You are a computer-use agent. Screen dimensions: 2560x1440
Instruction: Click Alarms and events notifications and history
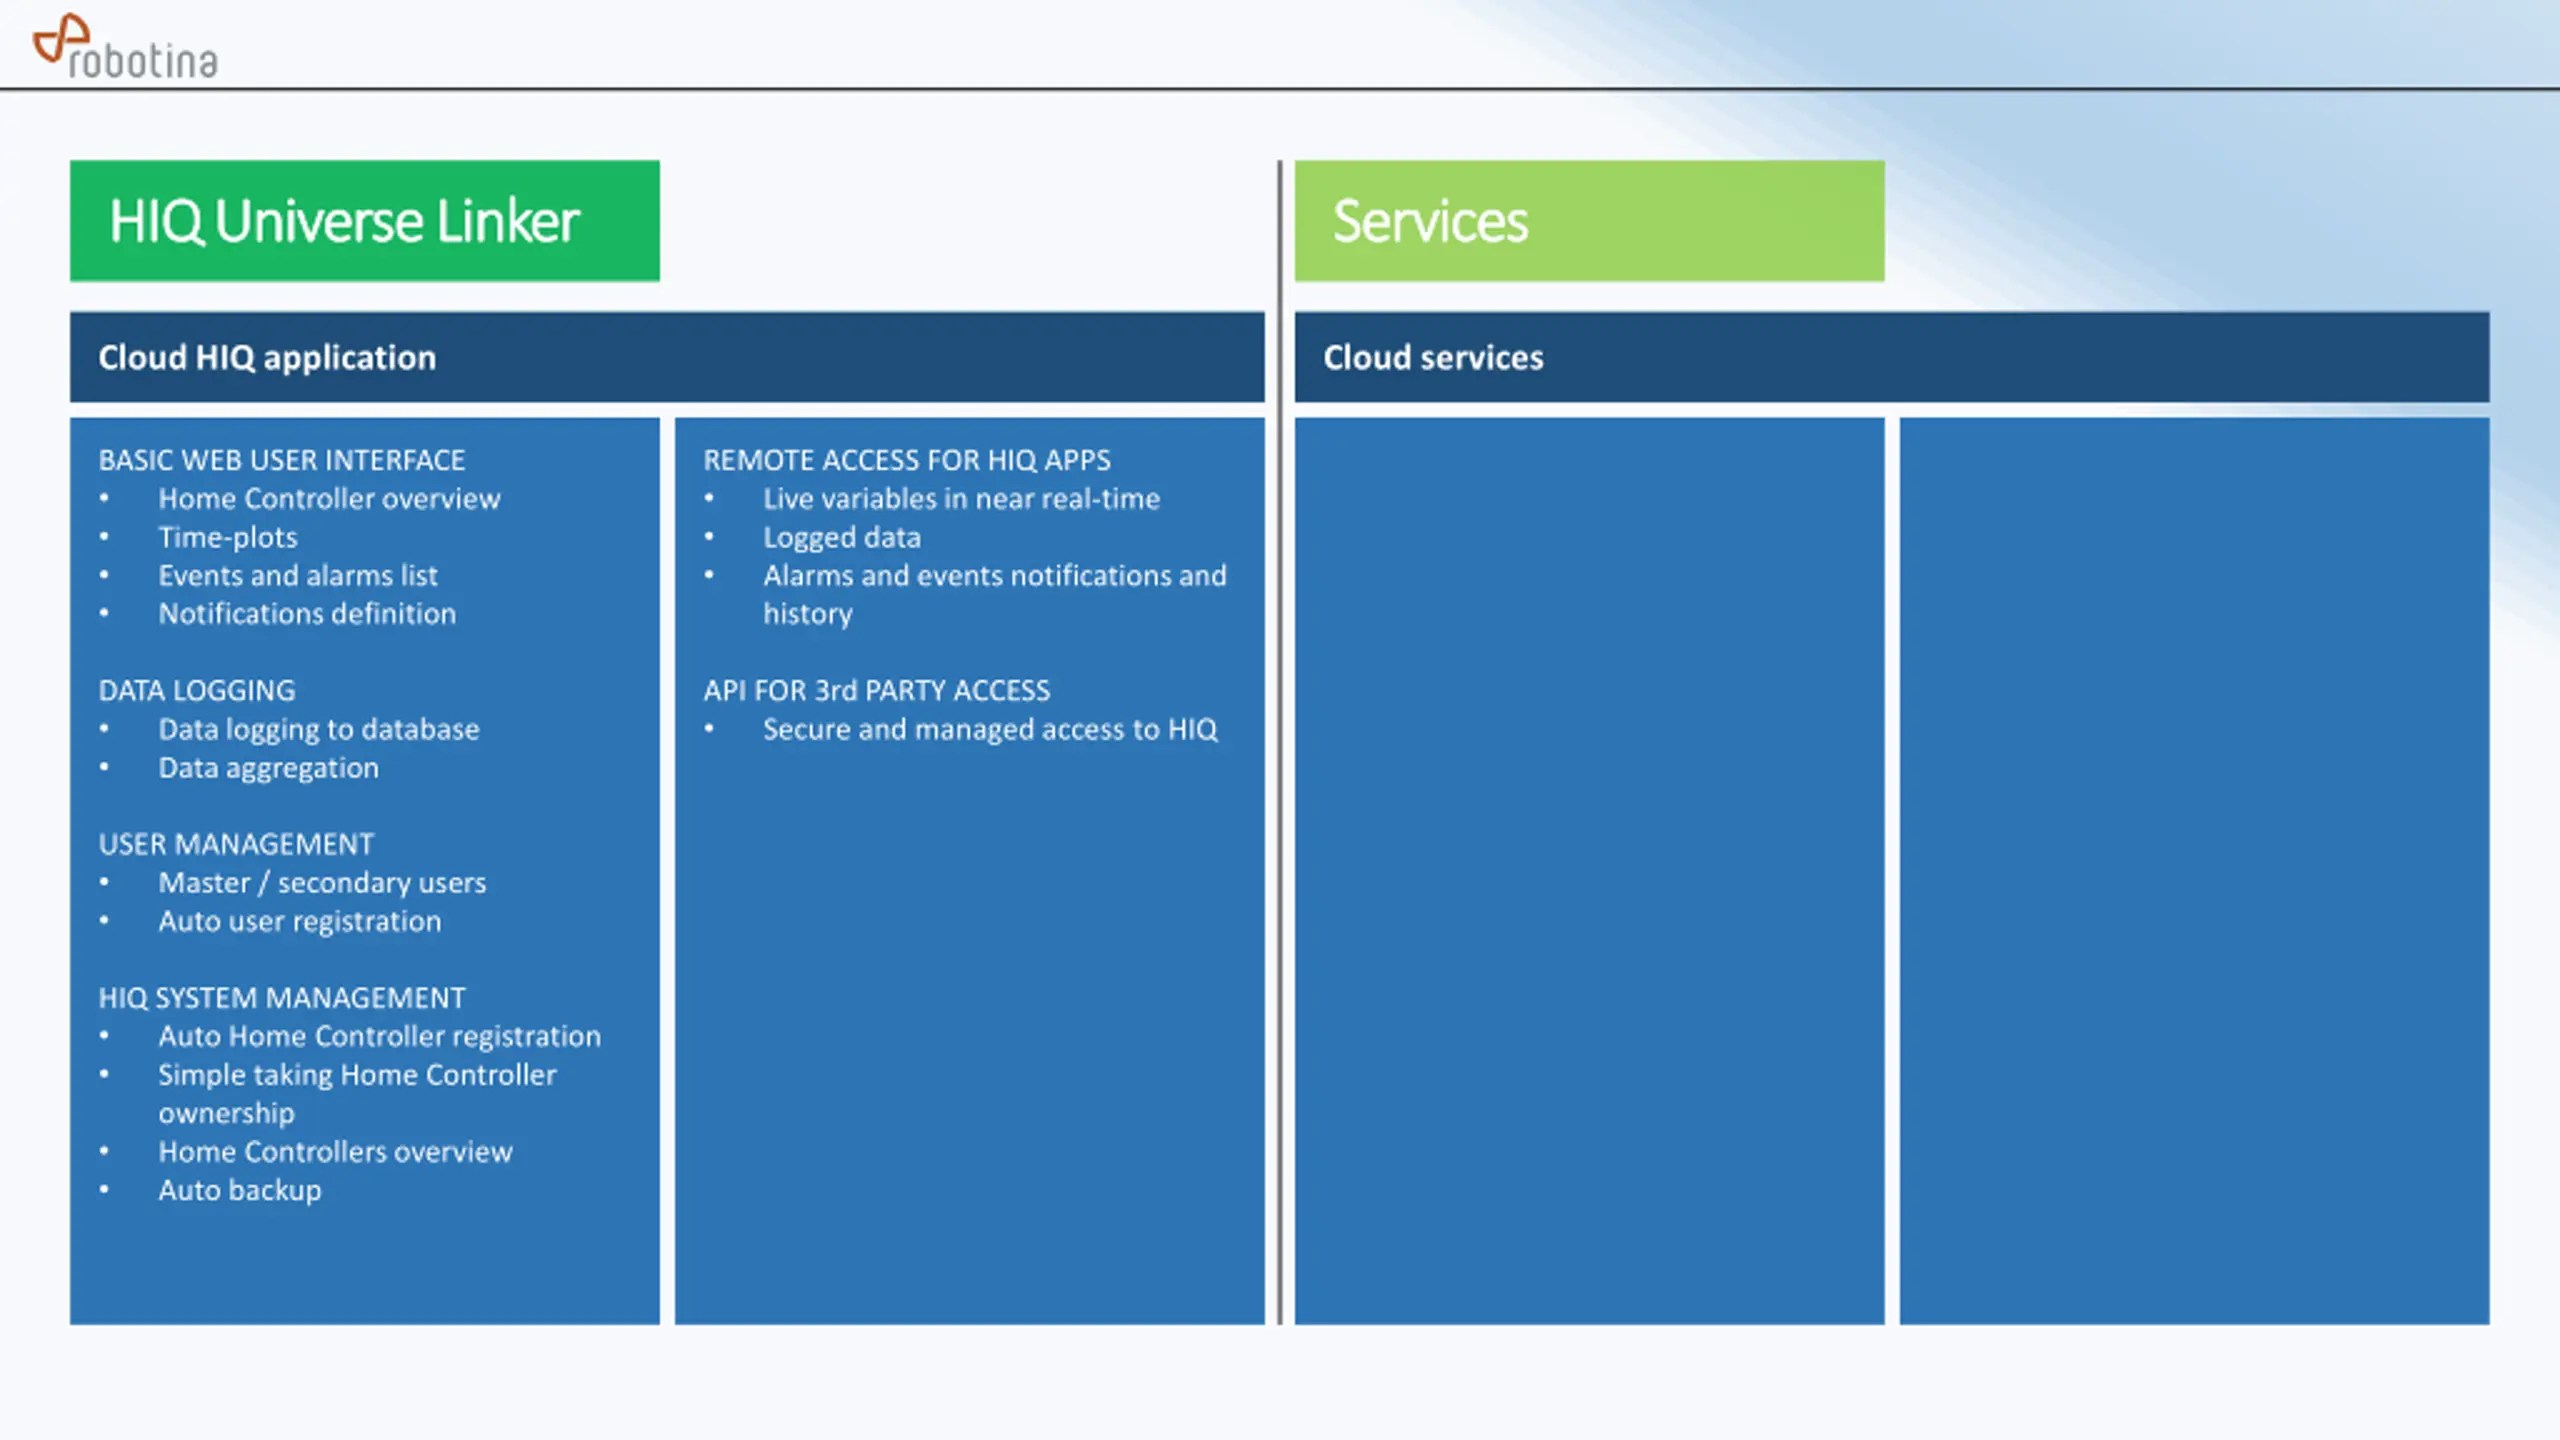pyautogui.click(x=995, y=595)
